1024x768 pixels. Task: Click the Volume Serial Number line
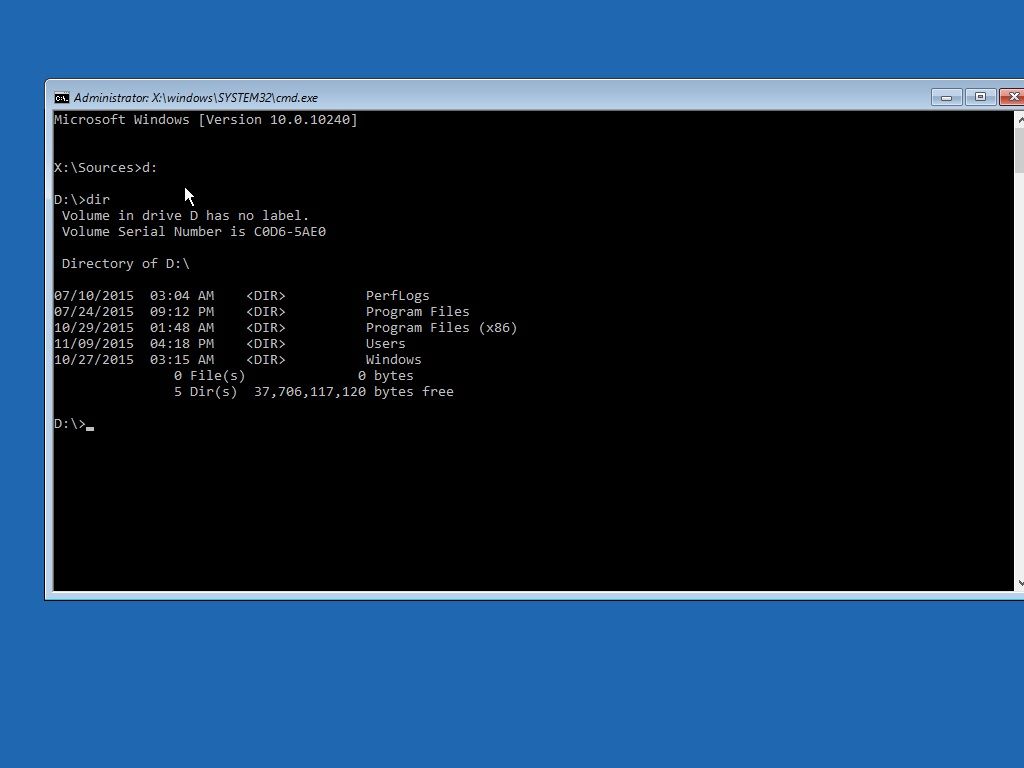pos(194,231)
